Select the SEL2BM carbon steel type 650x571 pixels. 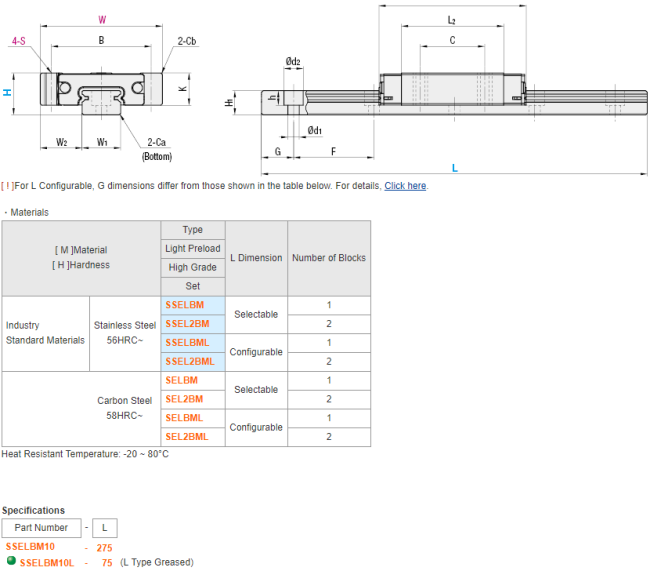tap(186, 399)
